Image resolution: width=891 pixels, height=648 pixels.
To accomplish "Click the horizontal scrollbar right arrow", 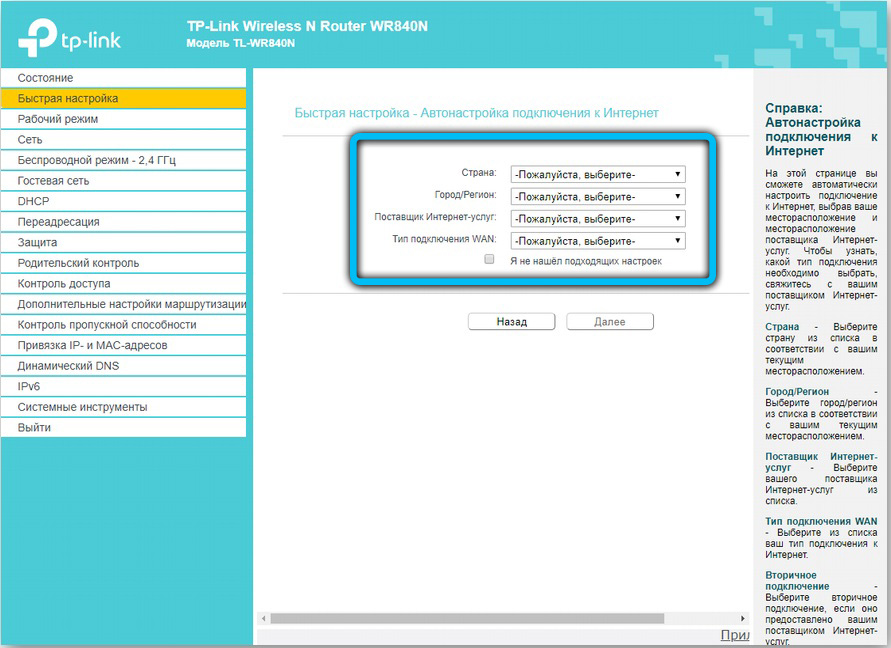I will 742,619.
